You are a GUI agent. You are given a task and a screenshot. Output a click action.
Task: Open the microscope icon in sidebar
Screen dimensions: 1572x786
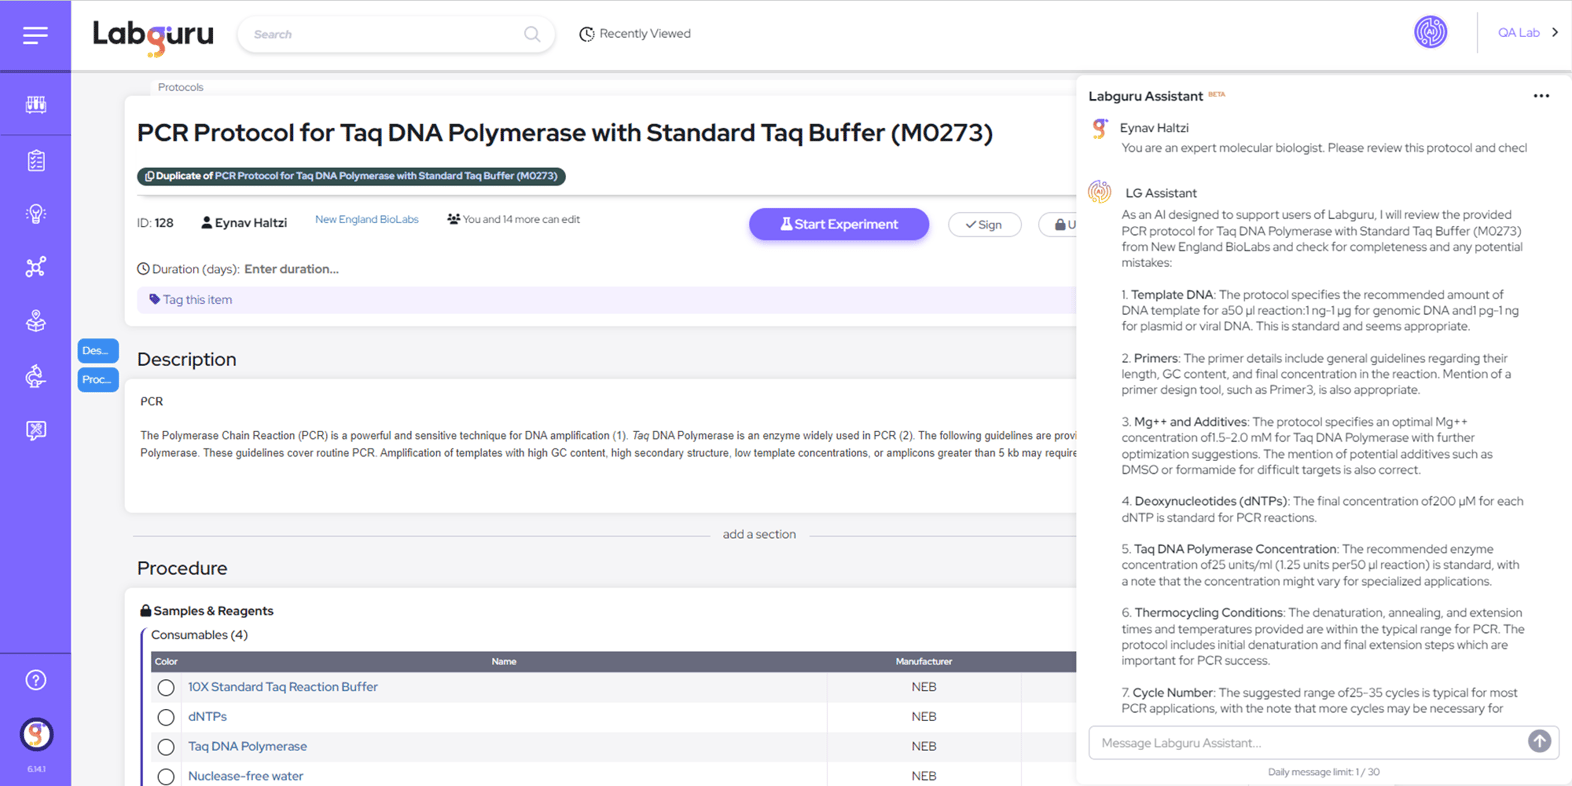[x=36, y=376]
